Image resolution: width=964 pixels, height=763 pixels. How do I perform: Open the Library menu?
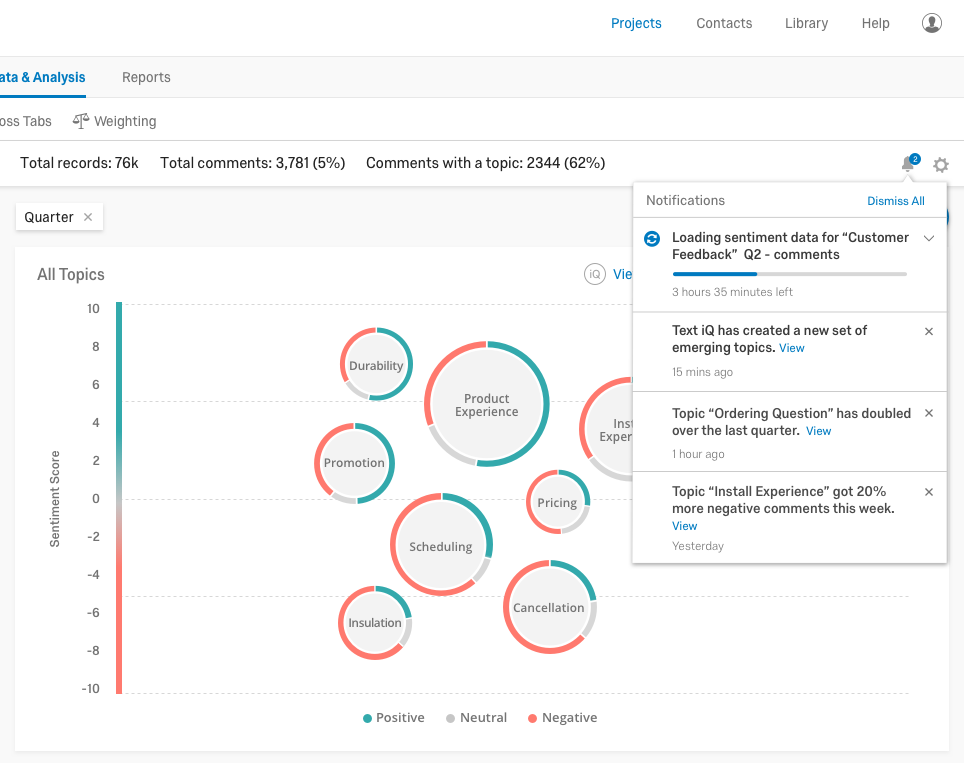click(806, 23)
